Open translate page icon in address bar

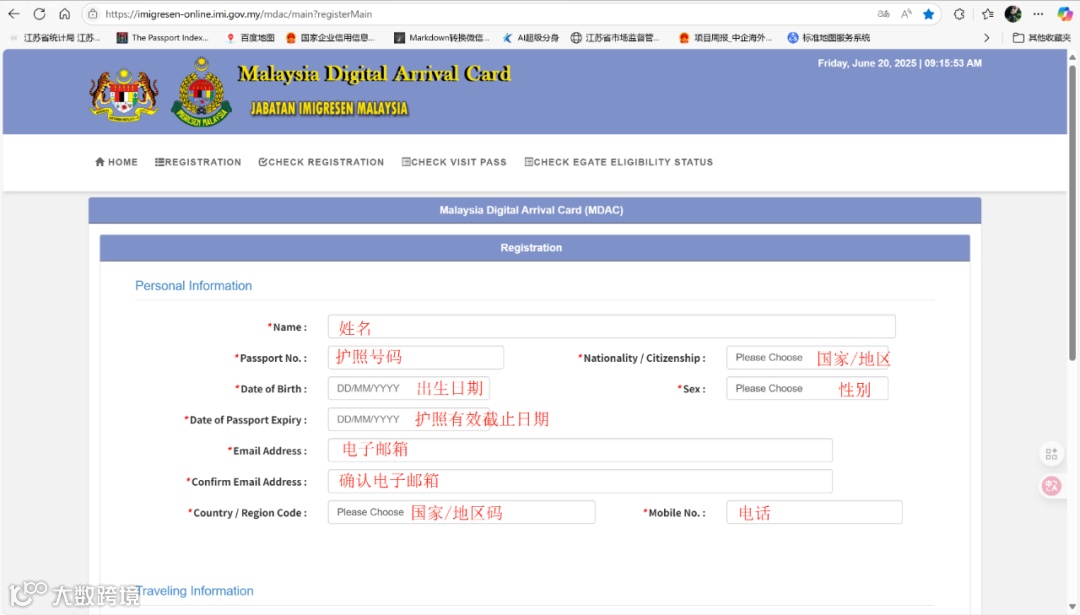884,14
